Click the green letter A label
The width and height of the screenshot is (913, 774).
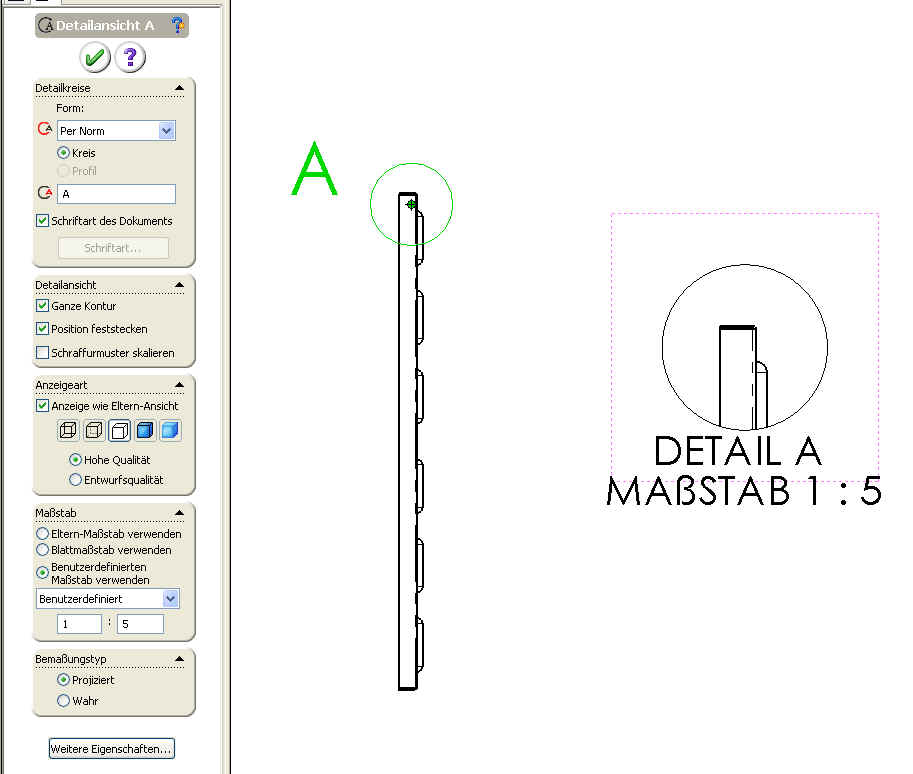coord(314,168)
